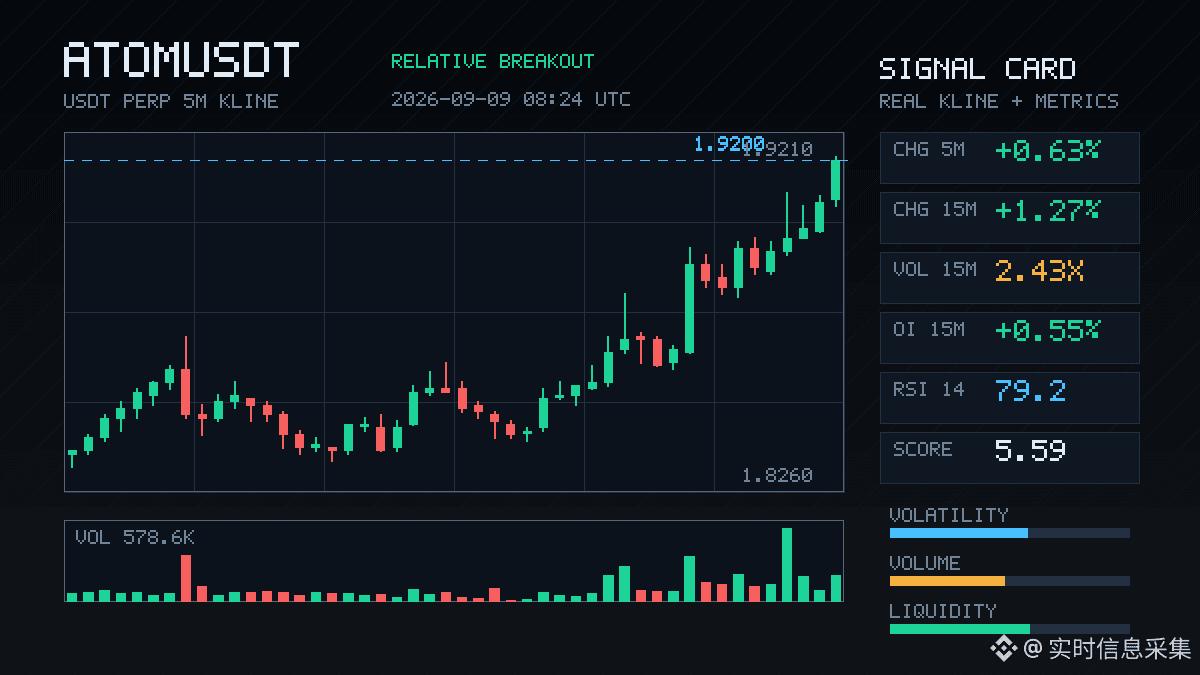Click the tall red volume bar

[x=185, y=578]
